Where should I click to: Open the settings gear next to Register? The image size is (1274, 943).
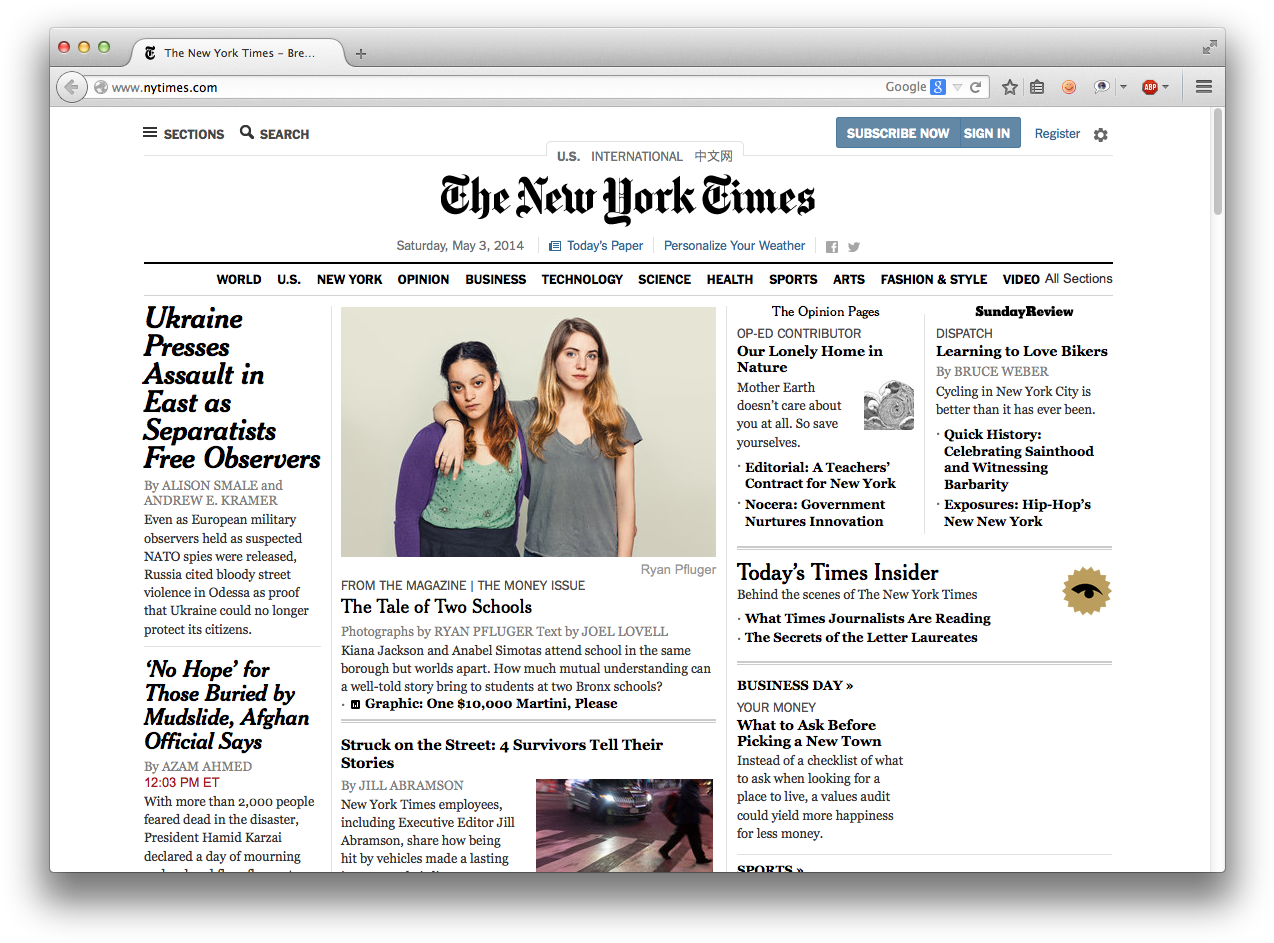click(x=1101, y=134)
